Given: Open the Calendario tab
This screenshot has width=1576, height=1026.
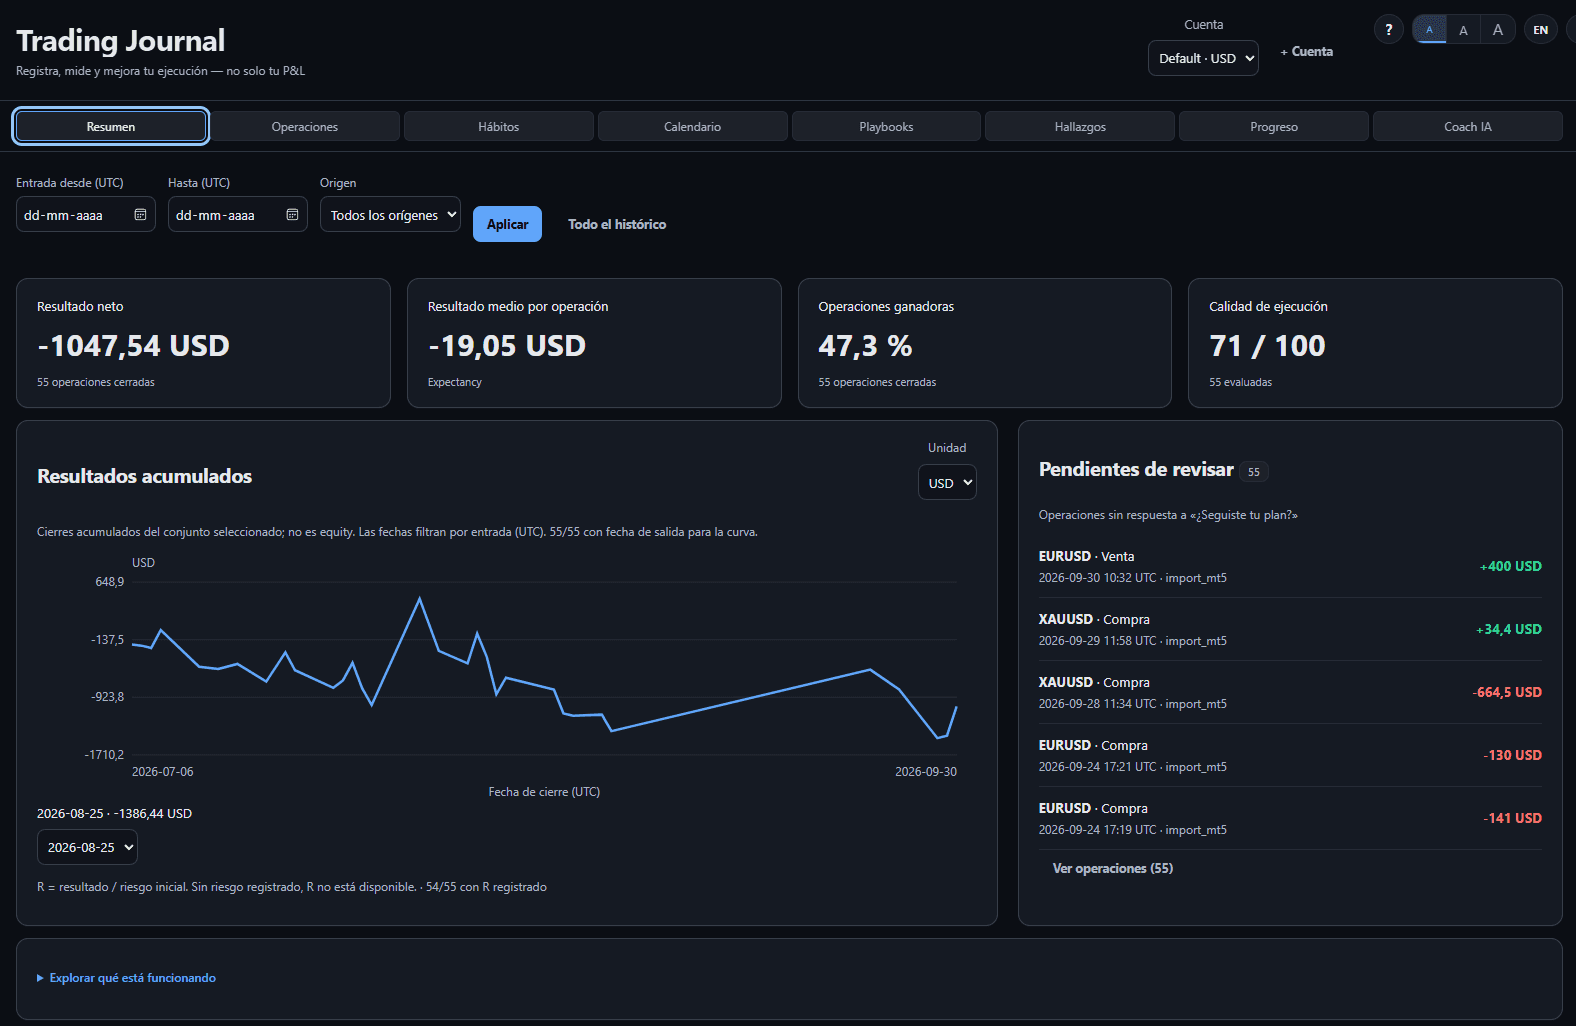Looking at the screenshot, I should [x=693, y=127].
